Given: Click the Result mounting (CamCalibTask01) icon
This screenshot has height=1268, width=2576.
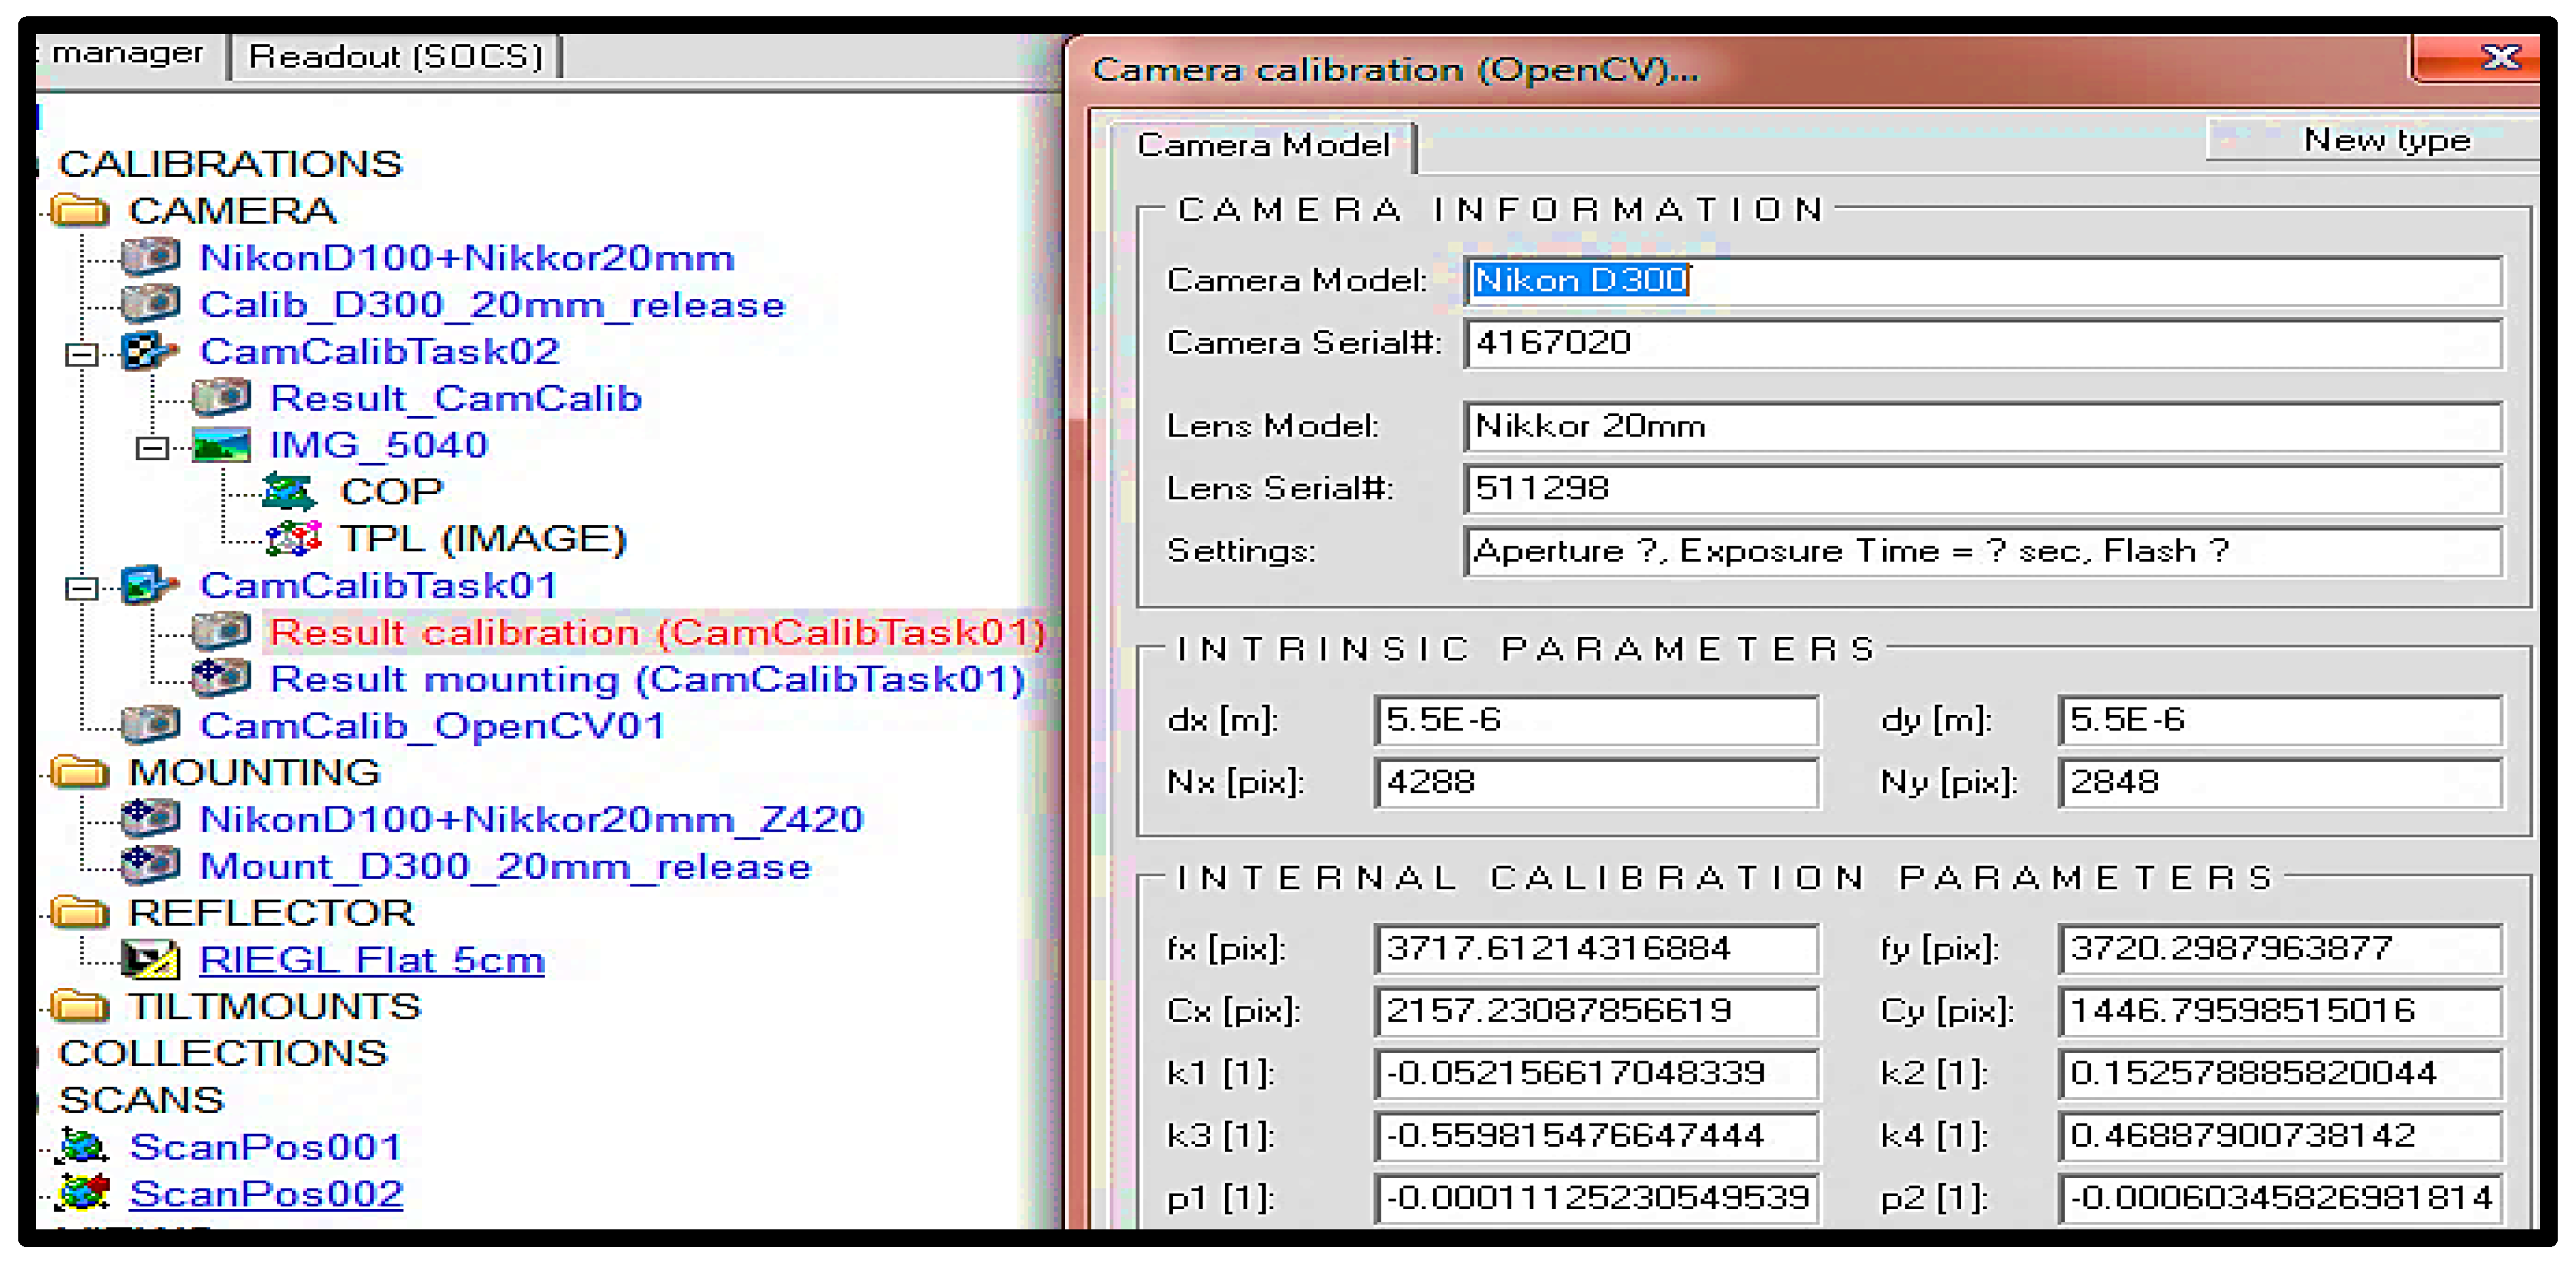Looking at the screenshot, I should pyautogui.click(x=221, y=679).
